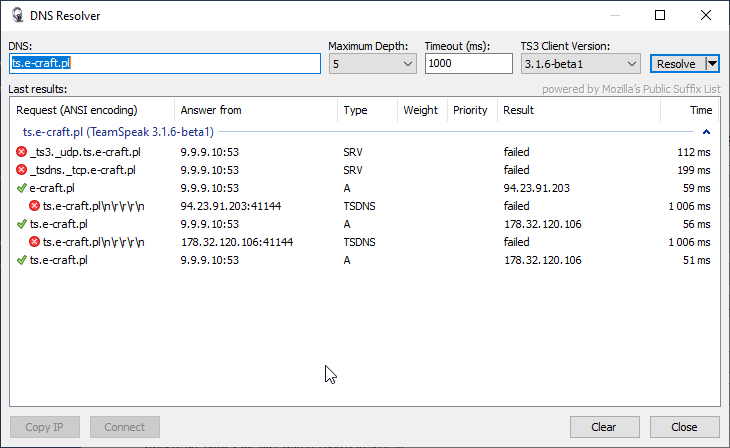Click green checkmark on 51 ms row

(x=22, y=260)
